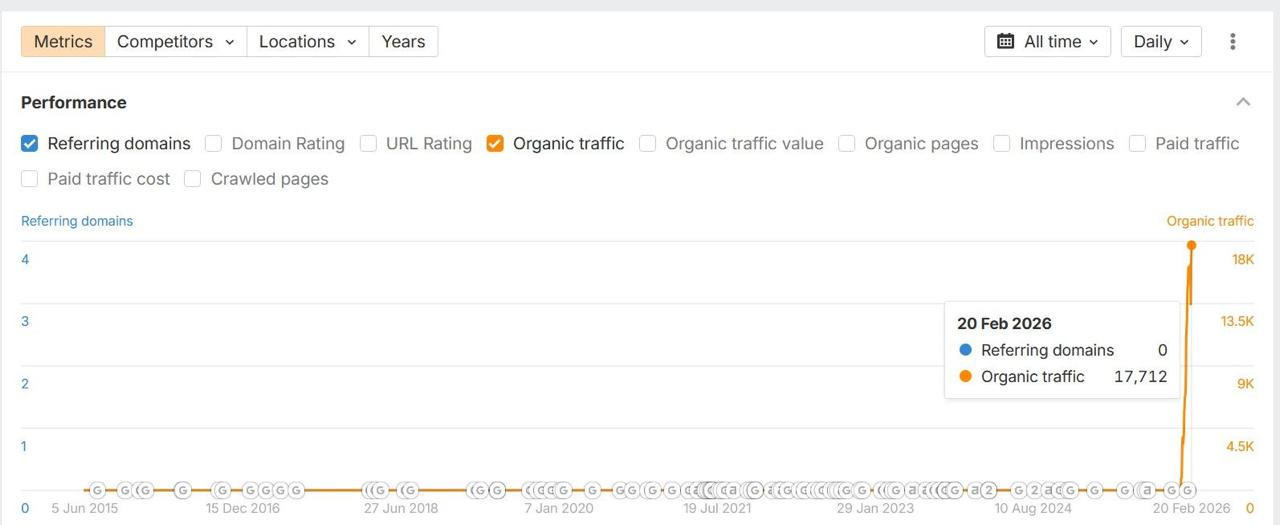The height and width of the screenshot is (525, 1280).
Task: Click the Google marker above 27 Jun 2018 label
Action: click(408, 490)
